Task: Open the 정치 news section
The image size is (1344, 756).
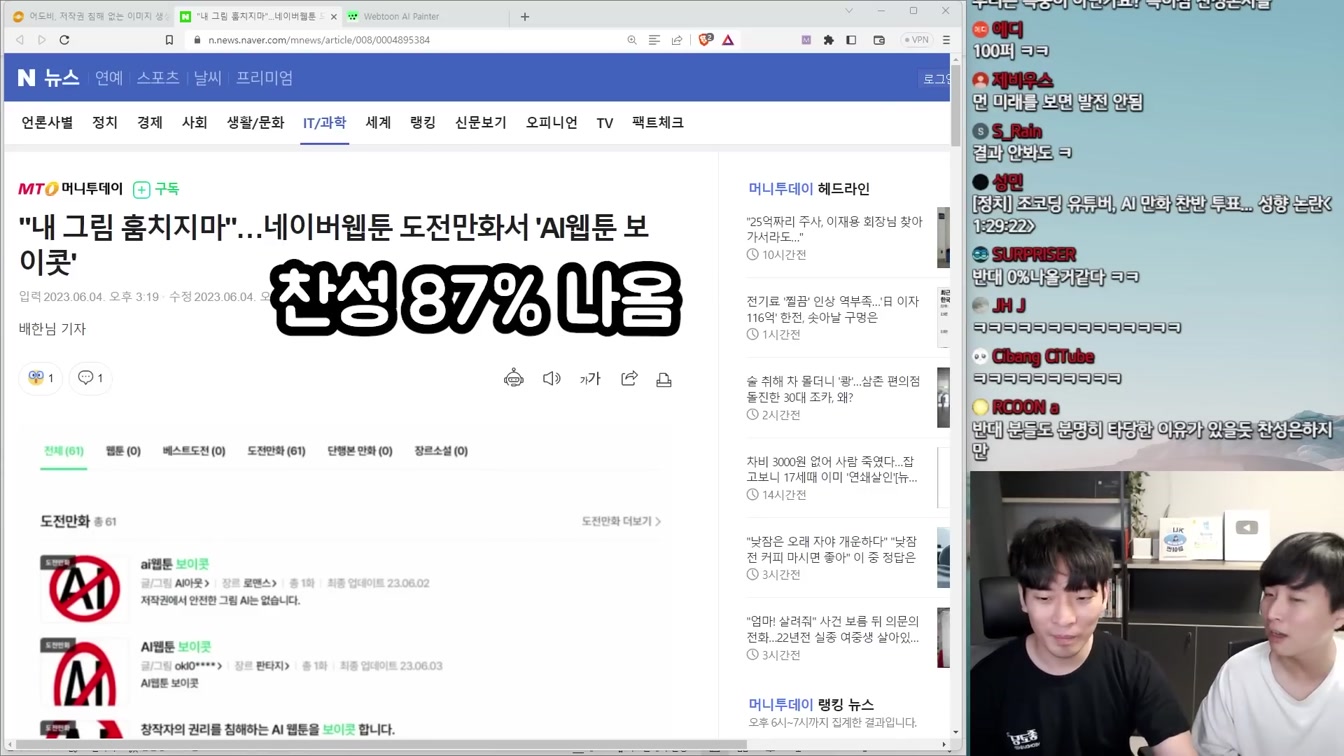Action: click(105, 123)
